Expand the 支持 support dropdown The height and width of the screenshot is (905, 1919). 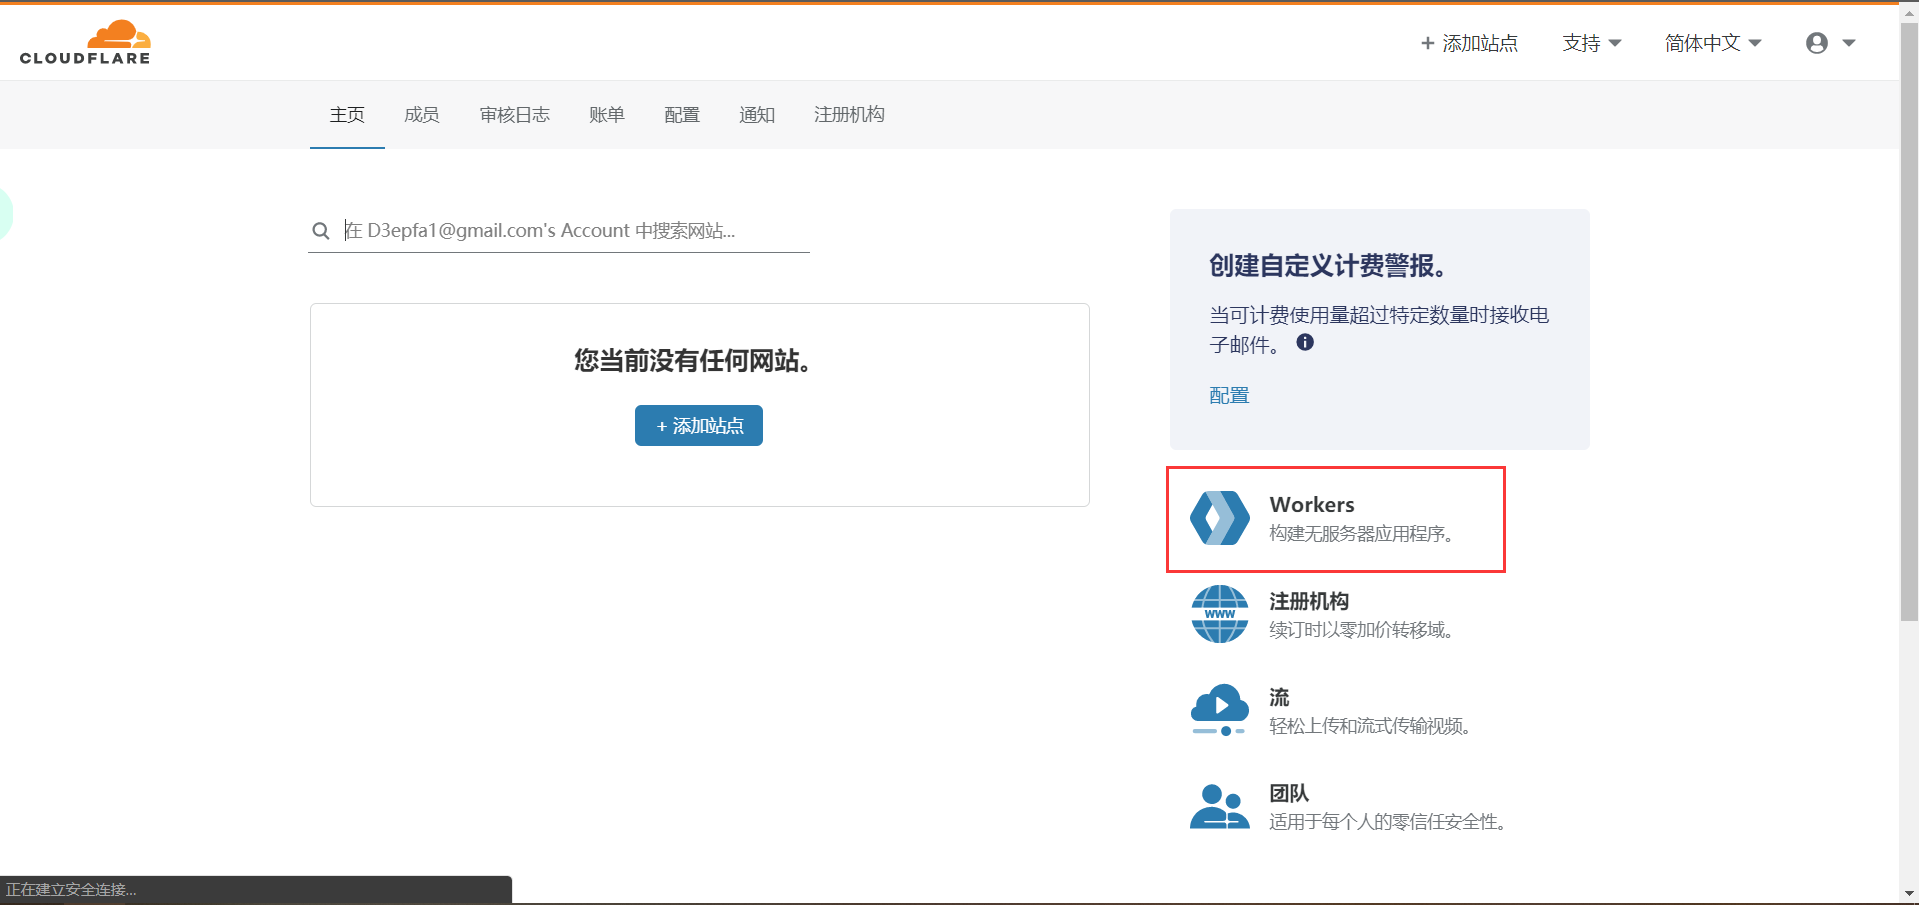(1592, 43)
